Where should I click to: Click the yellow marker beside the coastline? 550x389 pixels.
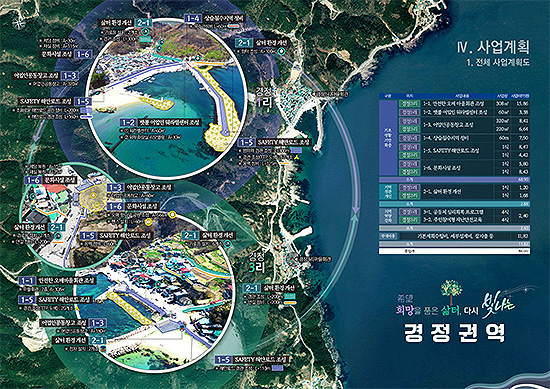[297, 158]
